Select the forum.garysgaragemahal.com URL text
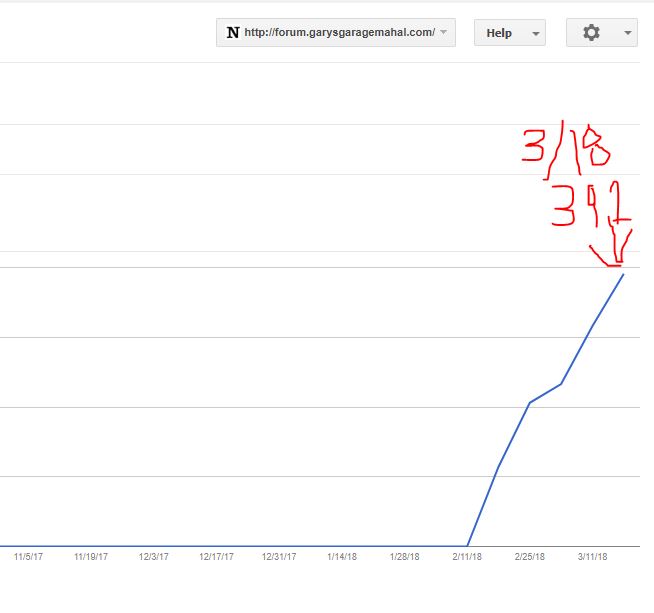This screenshot has height=613, width=654. 339,33
